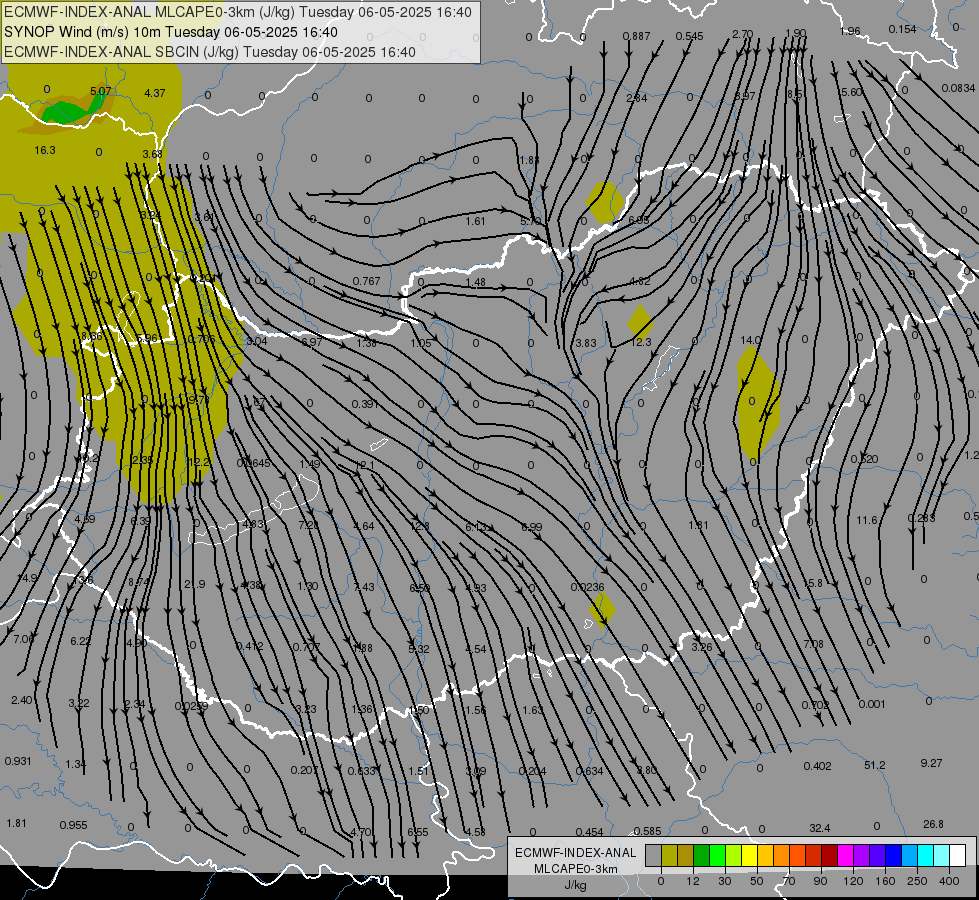Pick the pure yellow legend swatch
979x900 pixels.
[749, 855]
